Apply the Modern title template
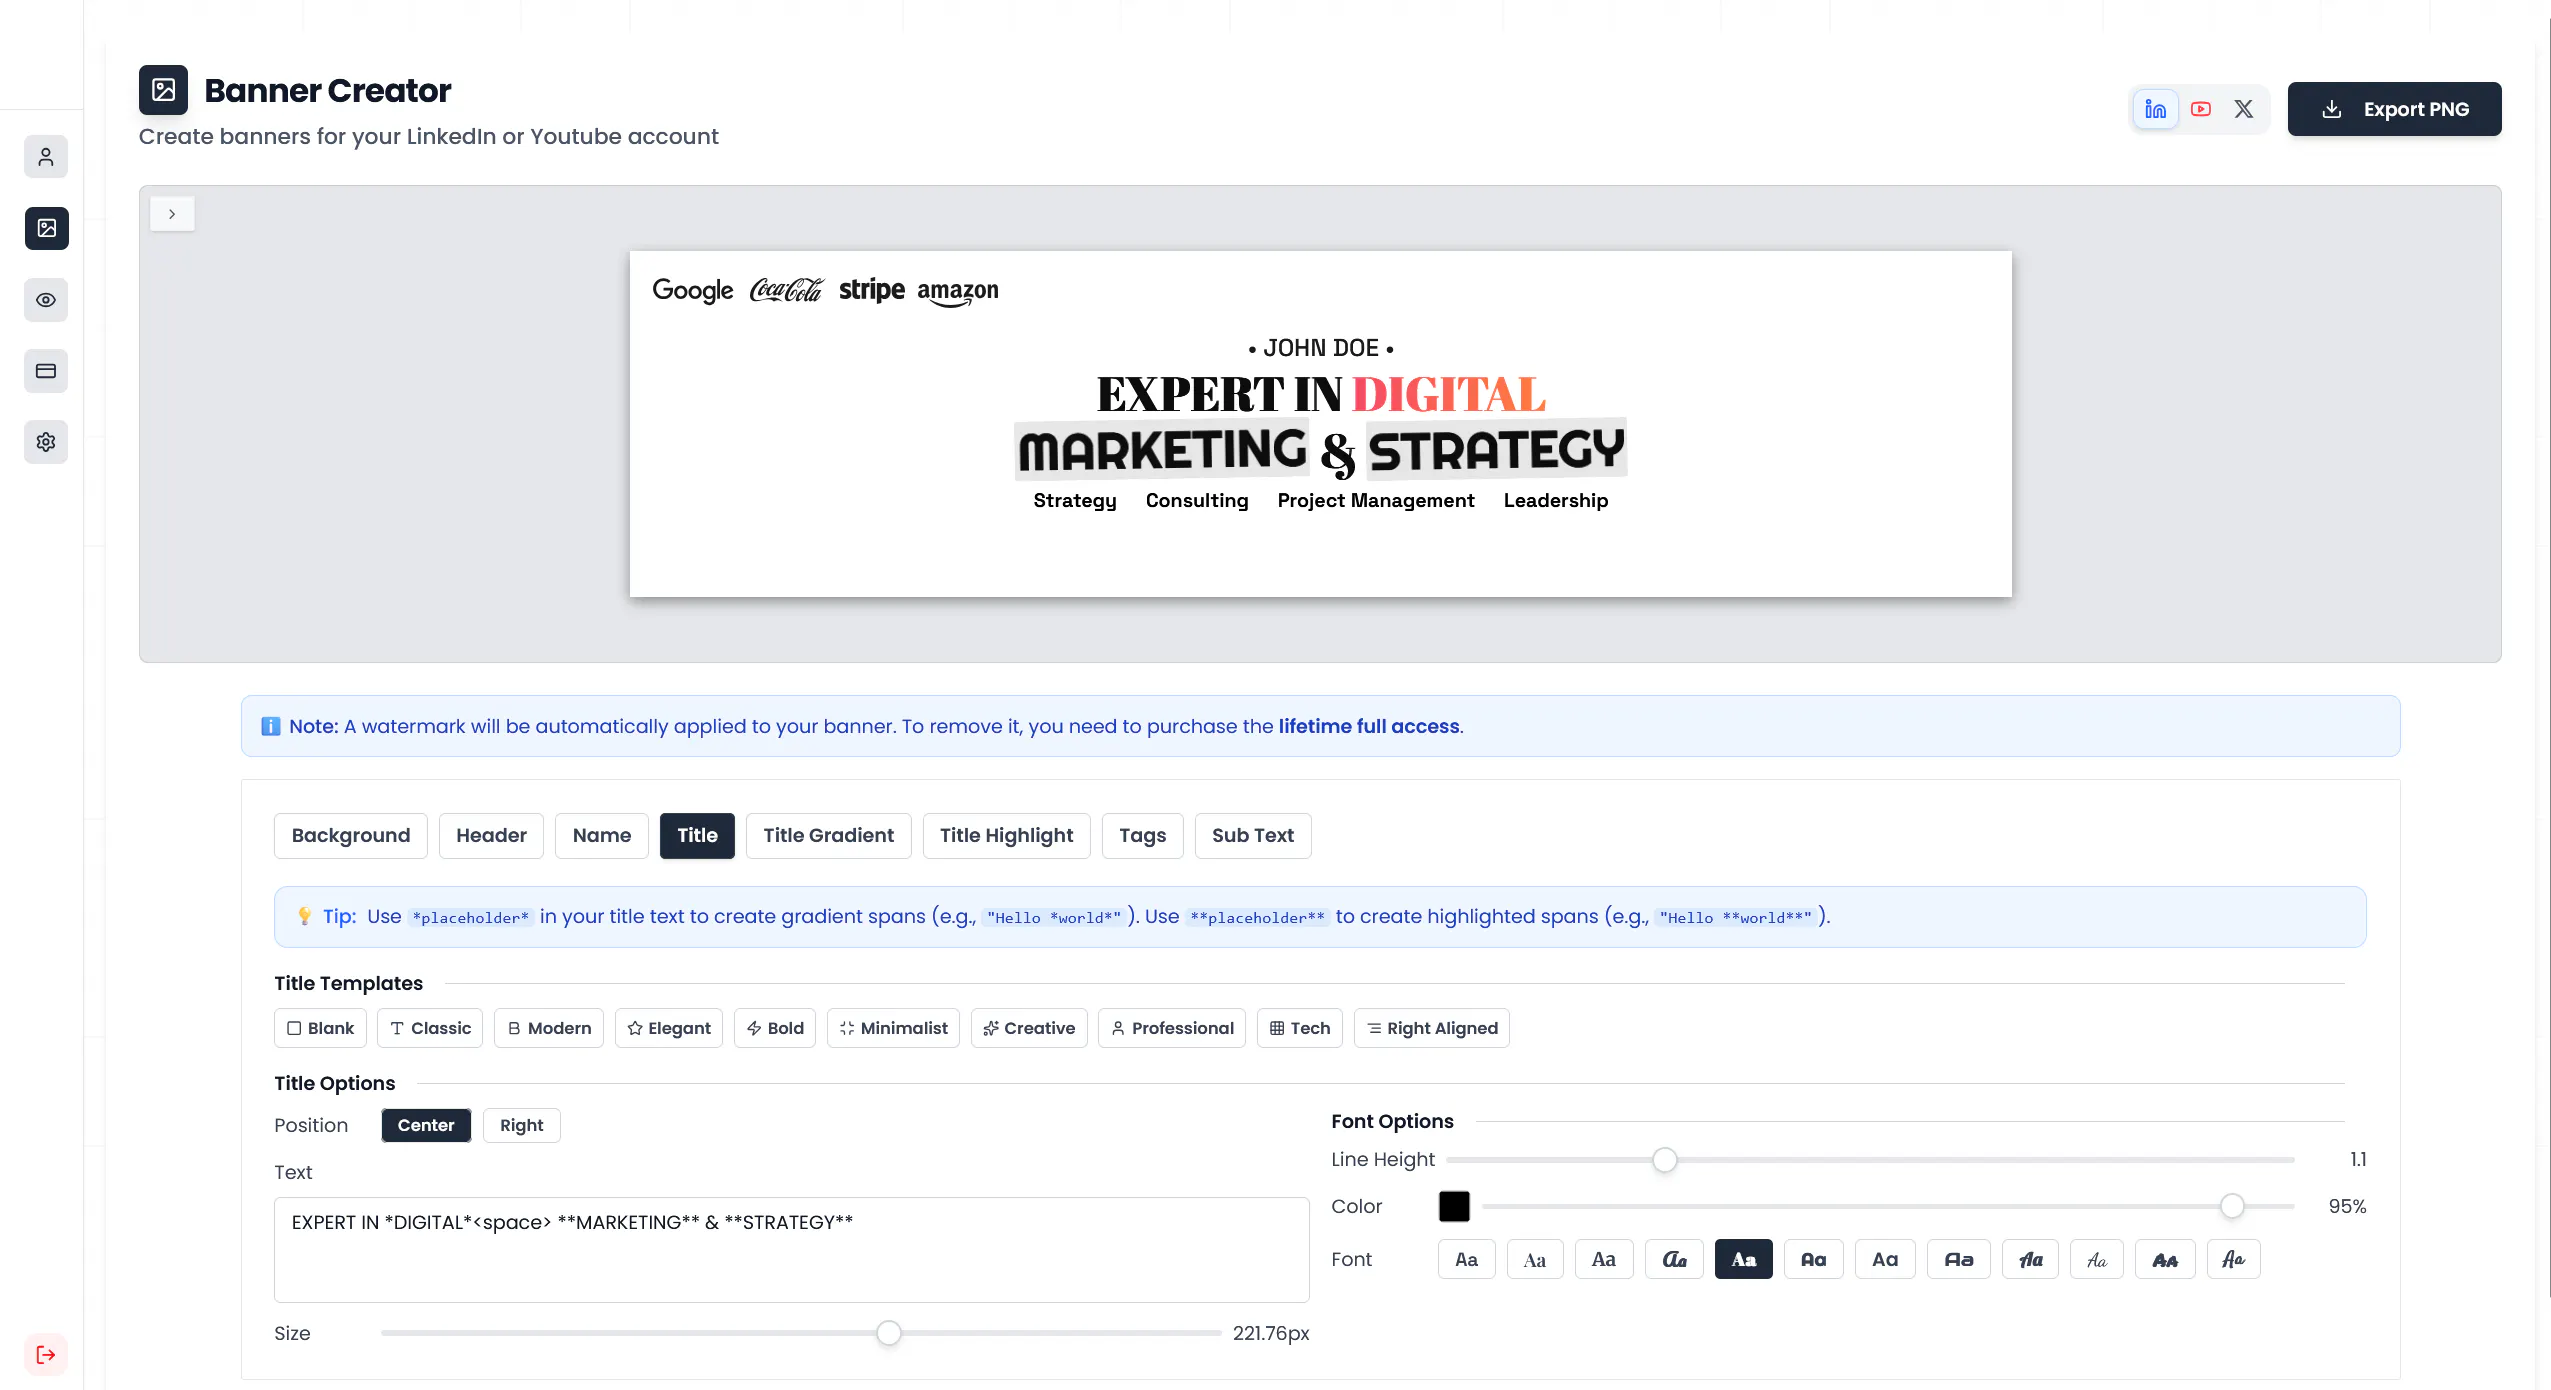 click(x=549, y=1028)
